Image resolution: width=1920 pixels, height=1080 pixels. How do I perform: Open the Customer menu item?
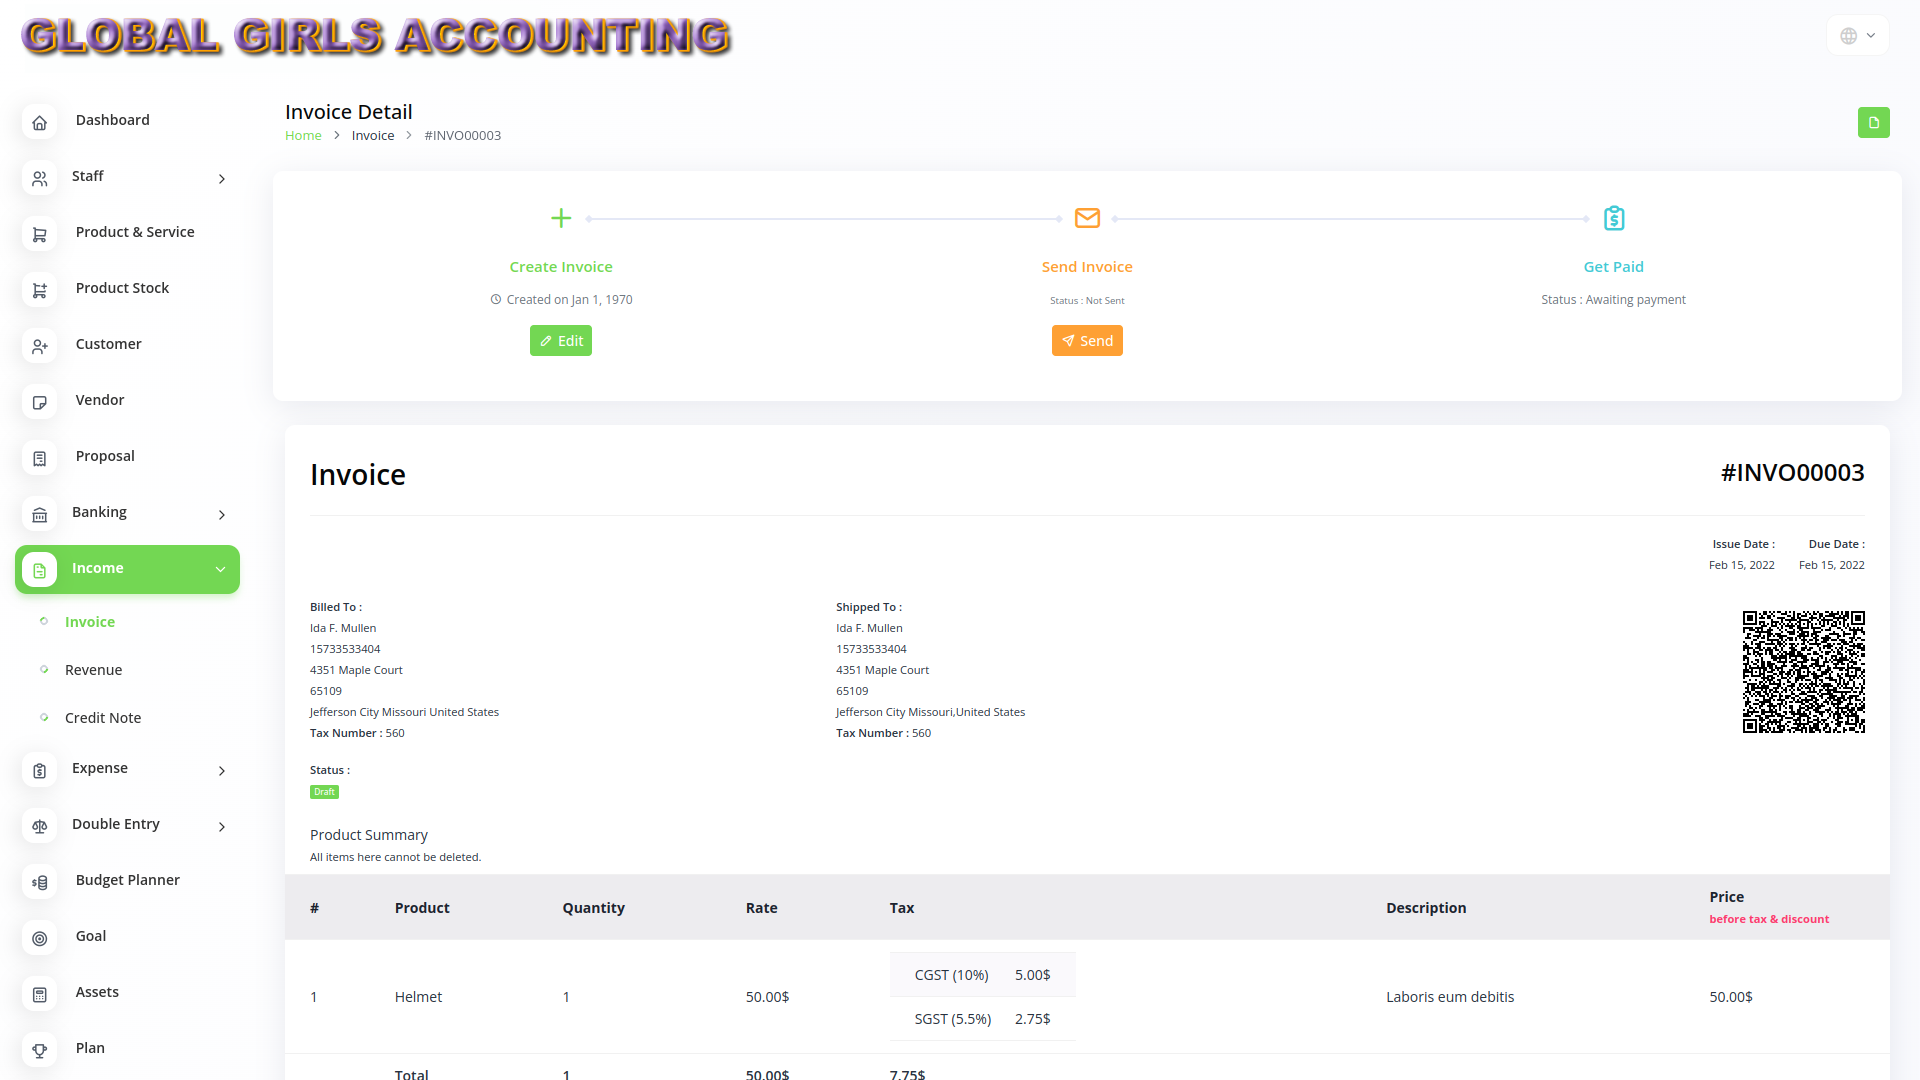pyautogui.click(x=108, y=344)
